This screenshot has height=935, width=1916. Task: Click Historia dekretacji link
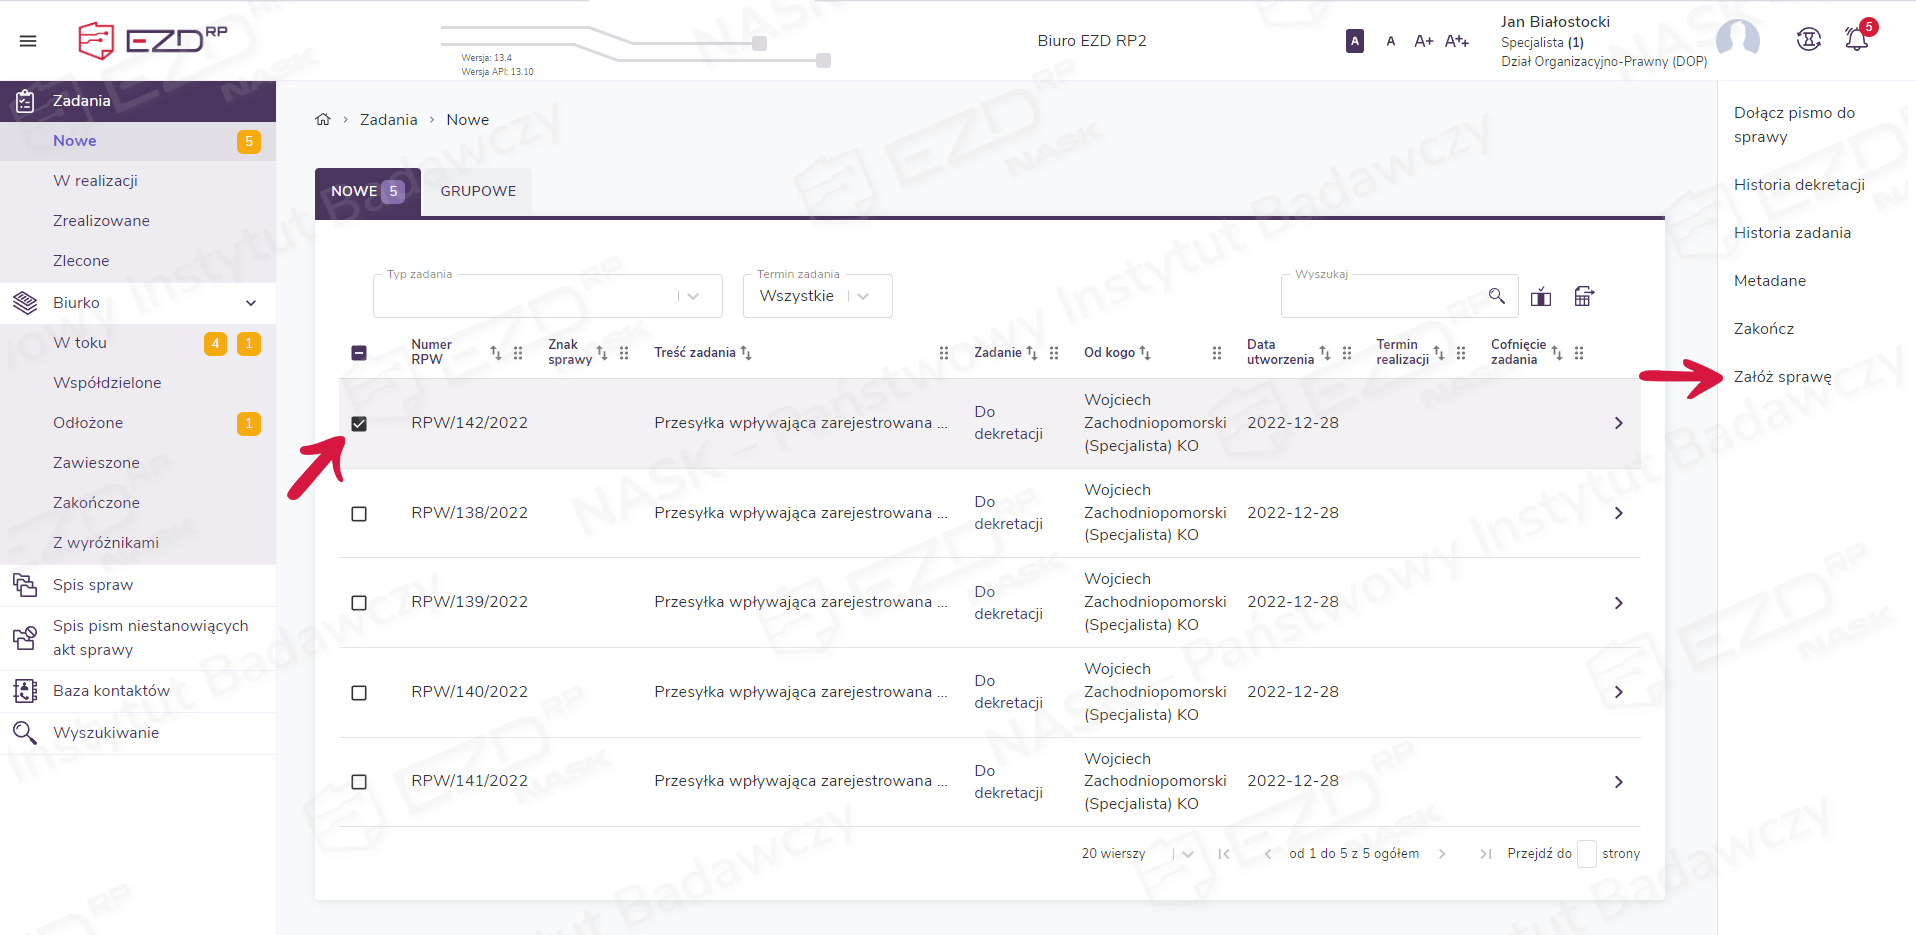(1798, 185)
